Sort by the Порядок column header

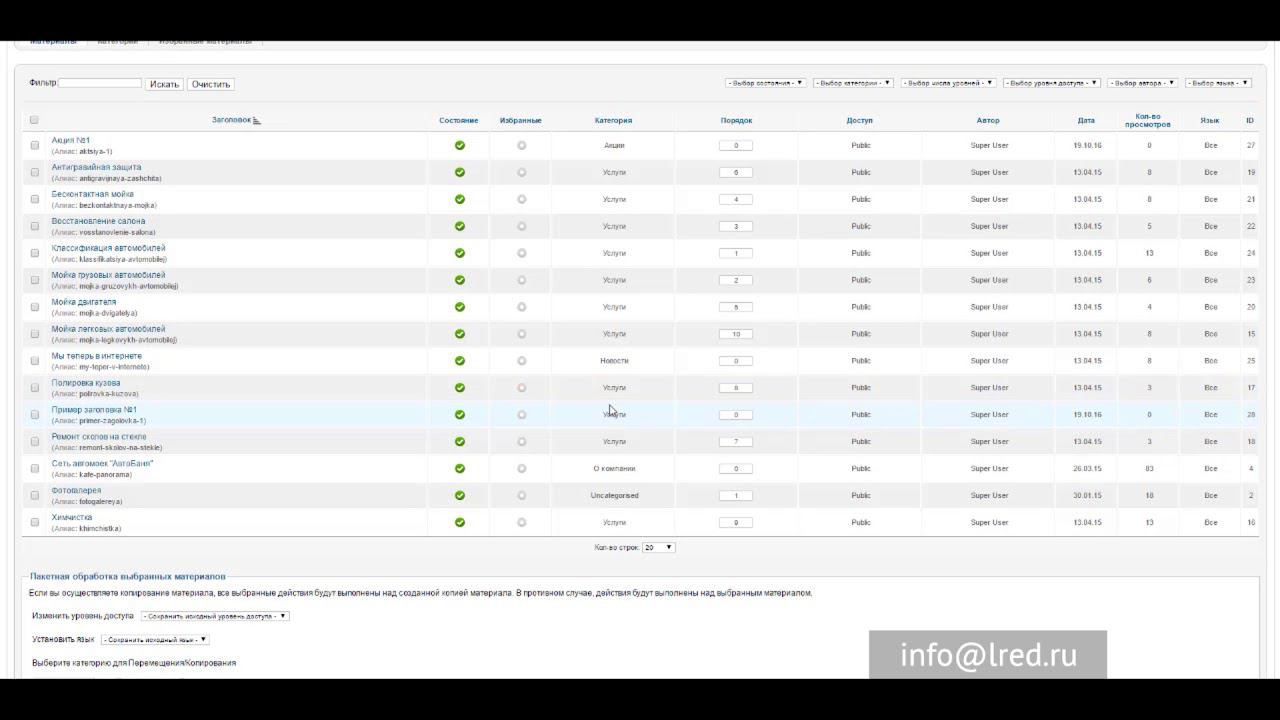tap(736, 120)
